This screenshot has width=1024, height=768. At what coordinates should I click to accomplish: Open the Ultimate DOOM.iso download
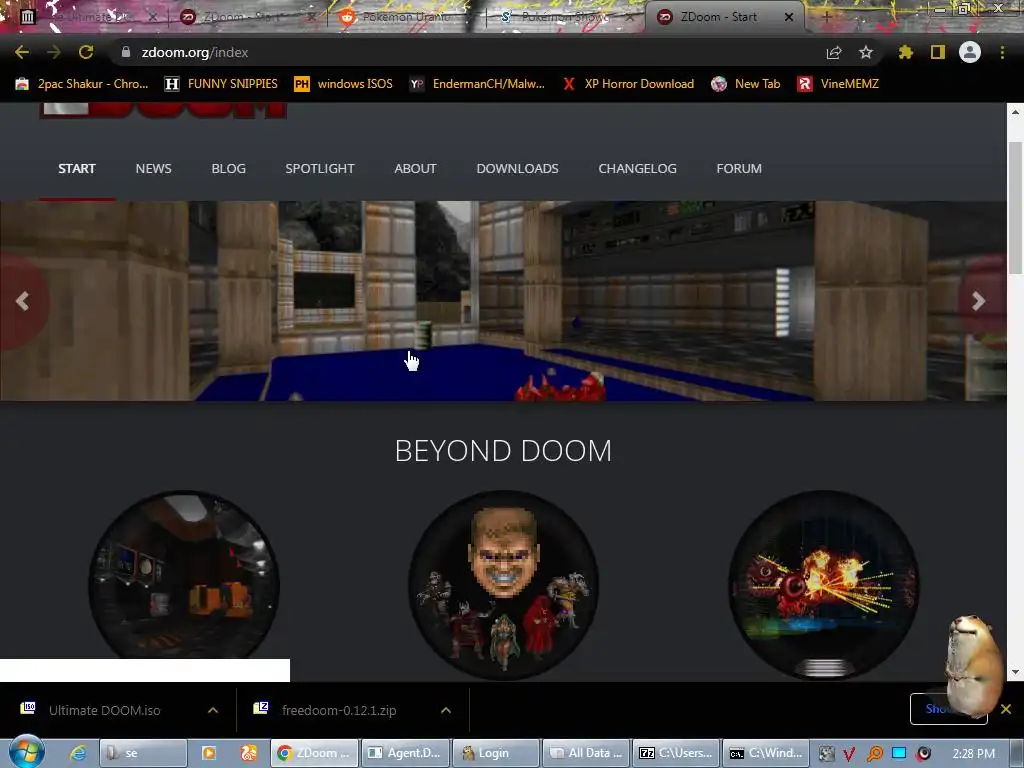click(104, 710)
